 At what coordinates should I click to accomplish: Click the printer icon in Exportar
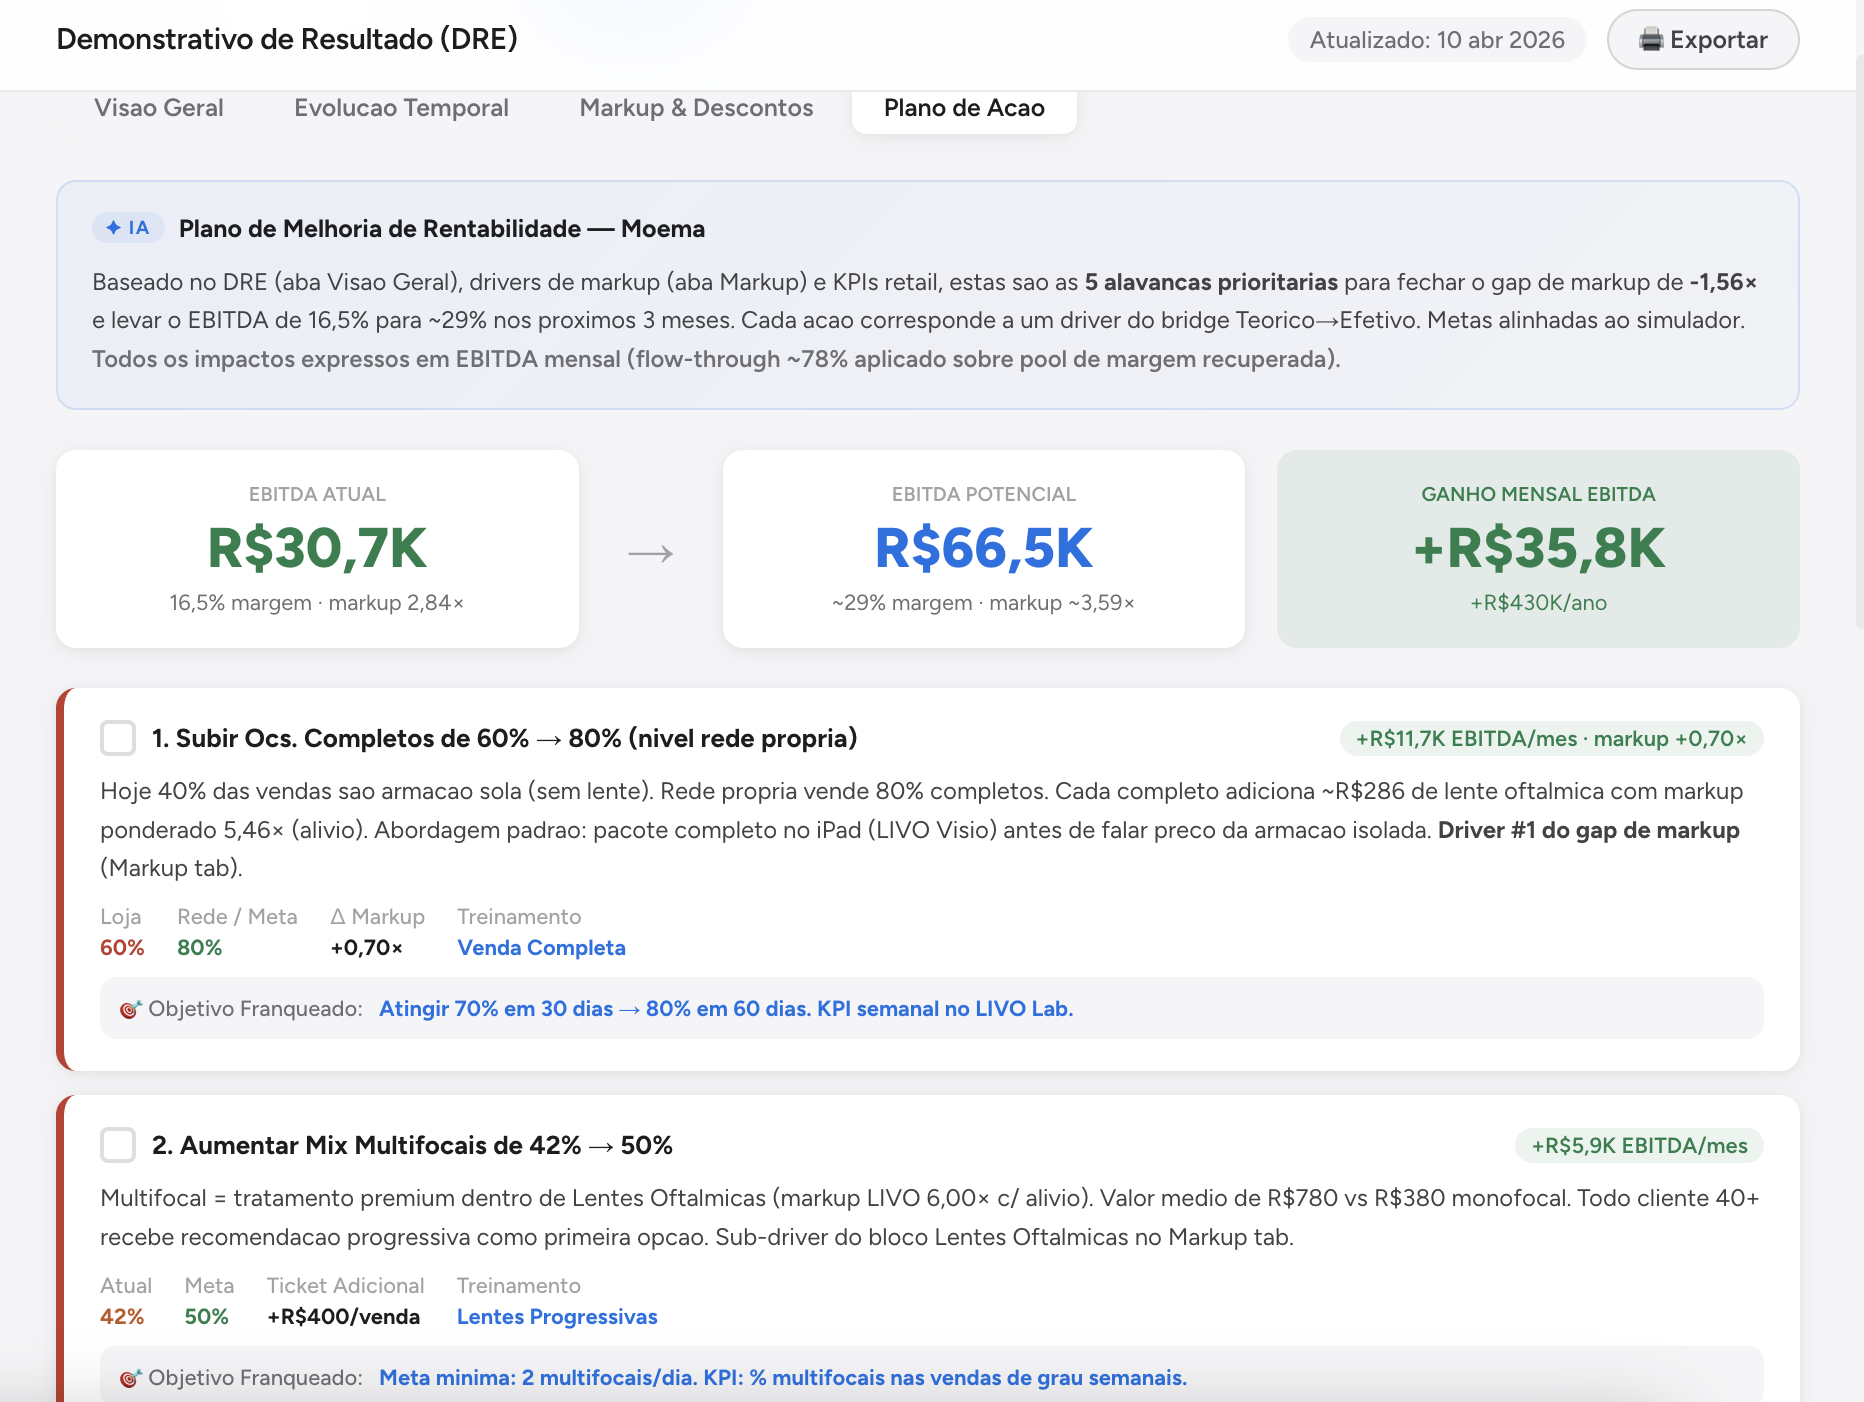pos(1651,40)
